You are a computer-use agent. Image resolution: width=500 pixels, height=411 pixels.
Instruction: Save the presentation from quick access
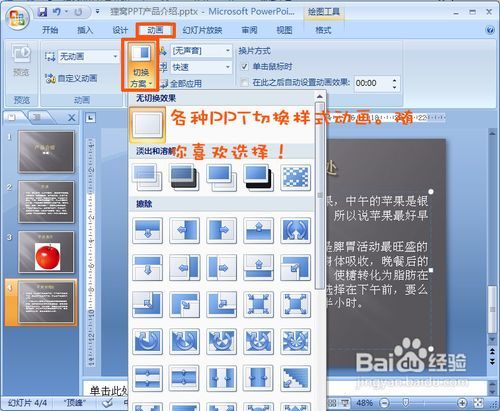point(42,12)
